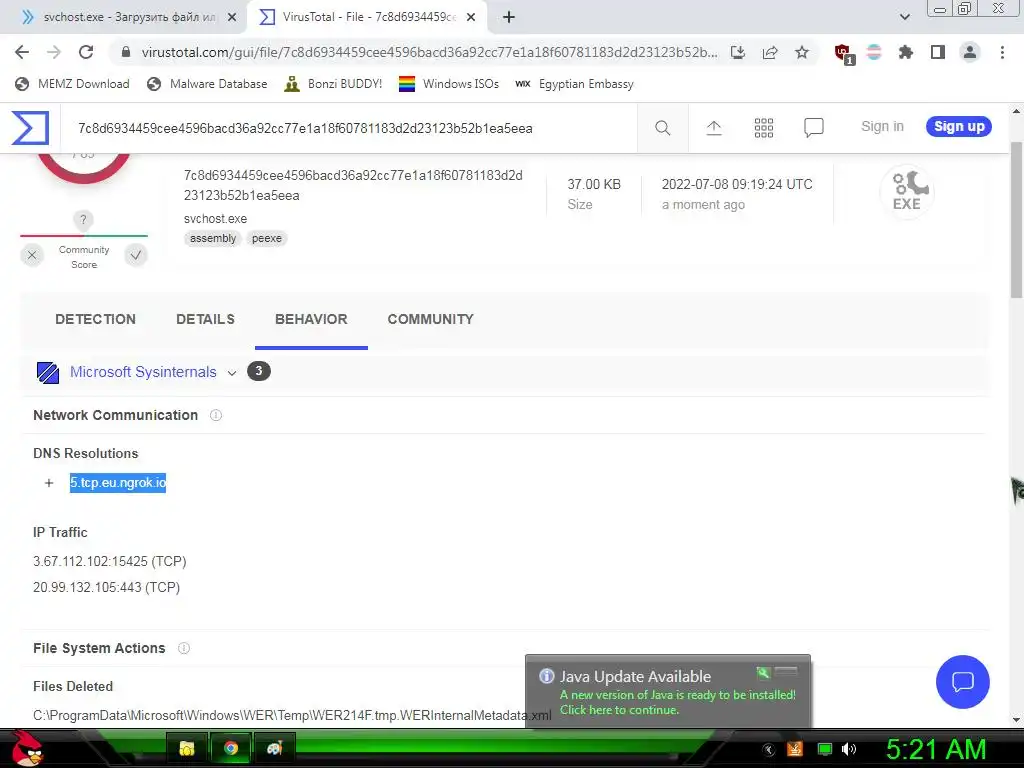Click the Angry Birds start button

(x=27, y=748)
